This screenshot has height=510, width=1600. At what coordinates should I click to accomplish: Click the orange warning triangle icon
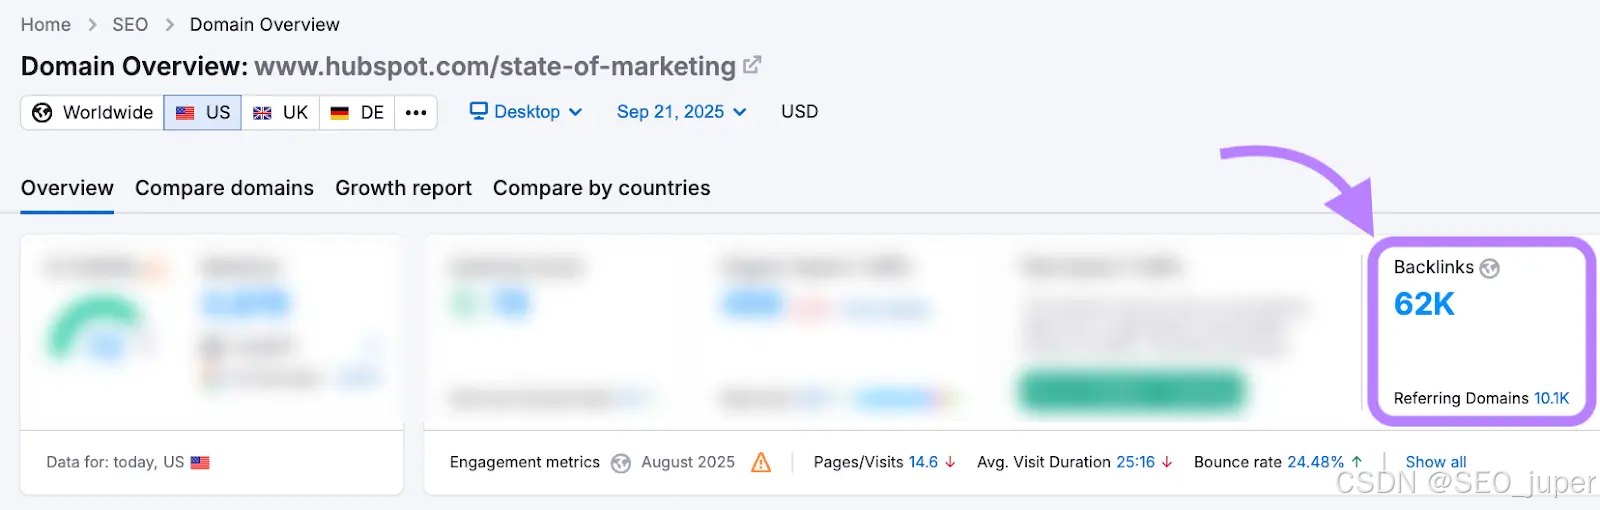click(761, 462)
